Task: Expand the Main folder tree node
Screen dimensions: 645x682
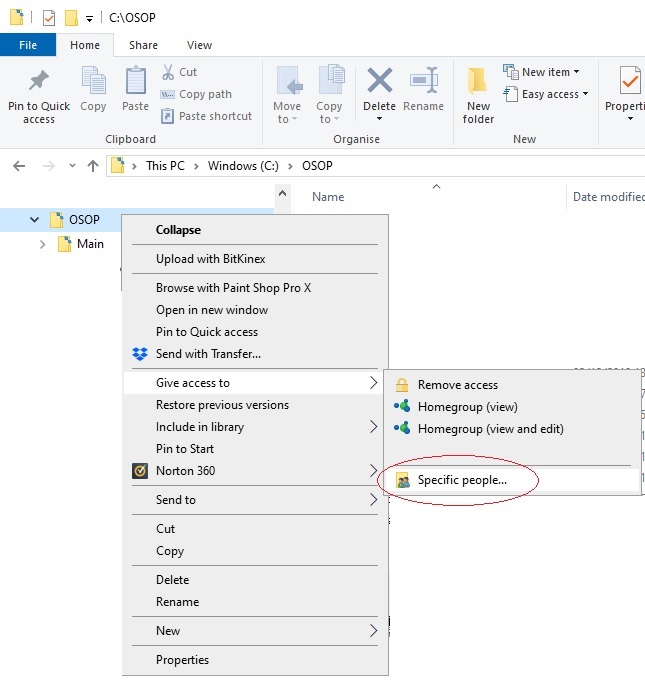Action: tap(42, 244)
